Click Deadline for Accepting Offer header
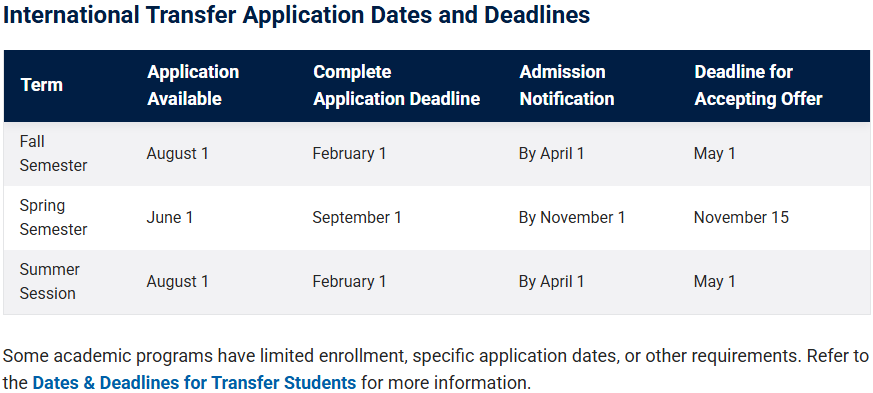 758,85
